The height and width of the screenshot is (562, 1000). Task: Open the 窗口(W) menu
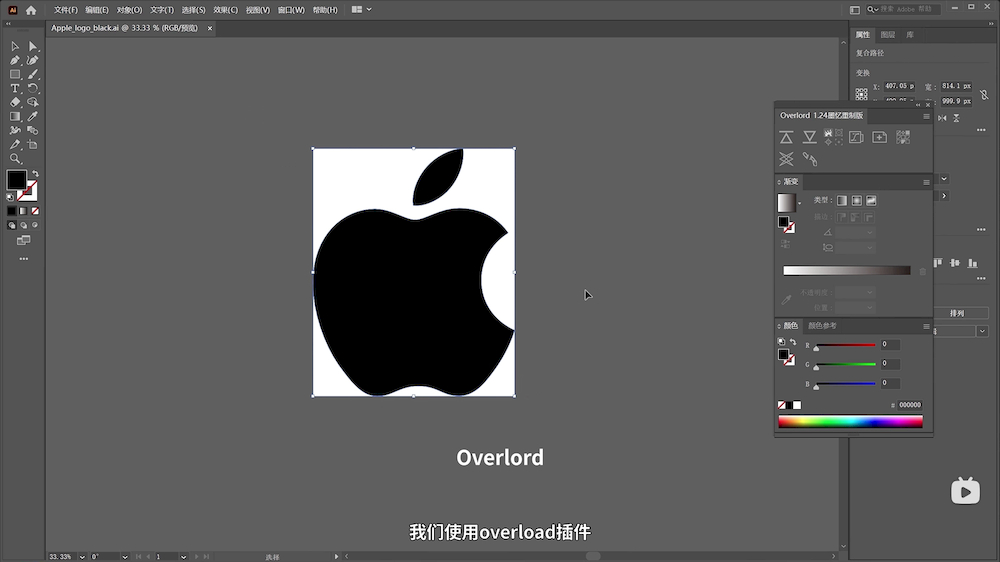[291, 10]
